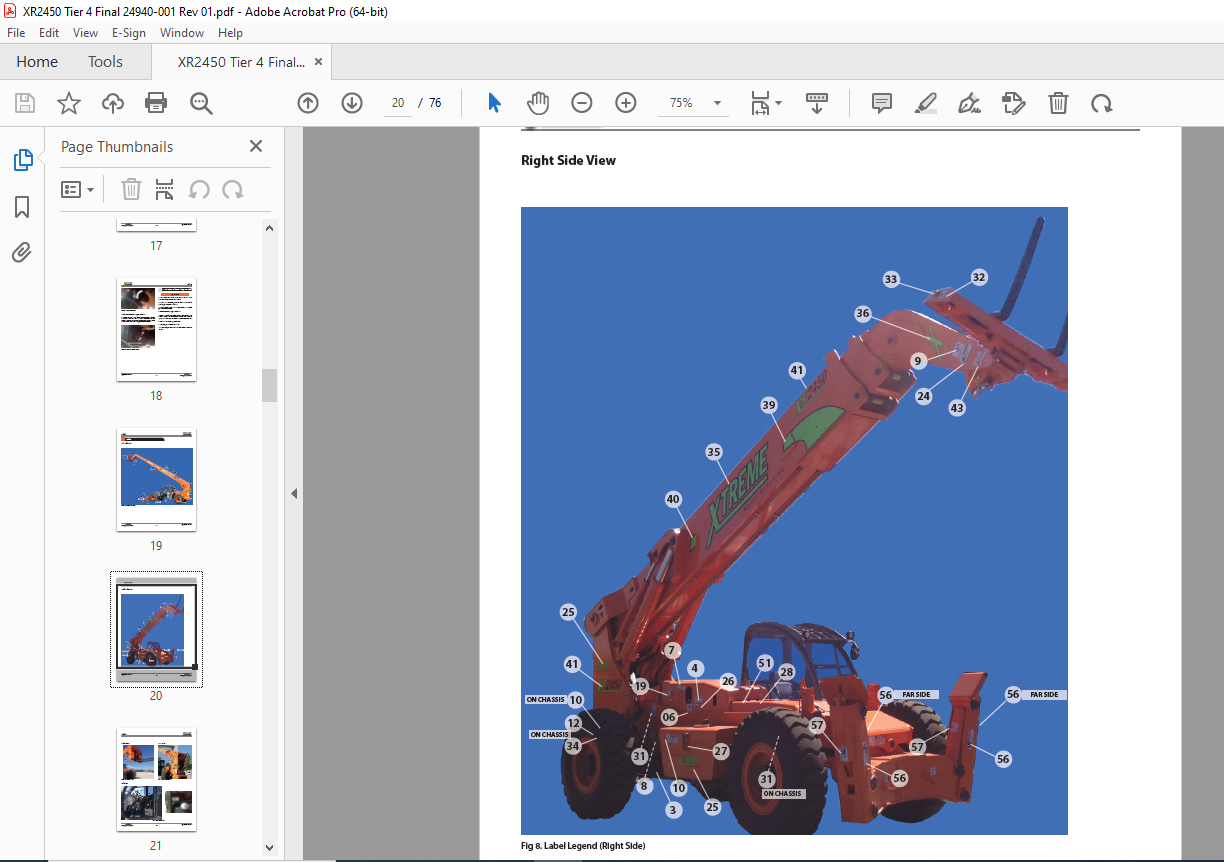1224x862 pixels.
Task: Collapse the navigation pane with the arrow
Action: click(x=294, y=493)
